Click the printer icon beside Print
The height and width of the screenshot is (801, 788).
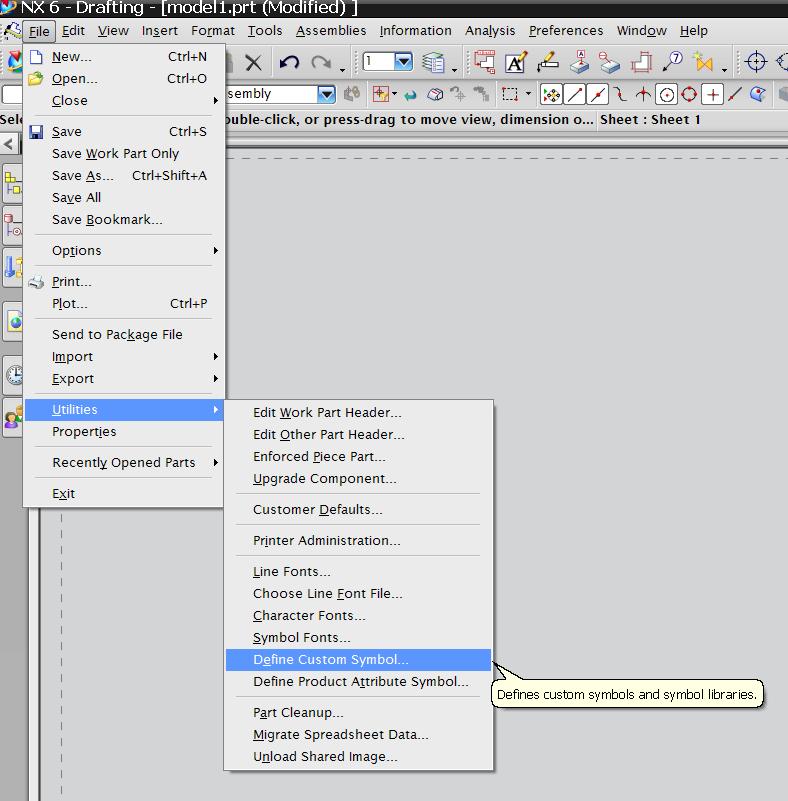(36, 281)
